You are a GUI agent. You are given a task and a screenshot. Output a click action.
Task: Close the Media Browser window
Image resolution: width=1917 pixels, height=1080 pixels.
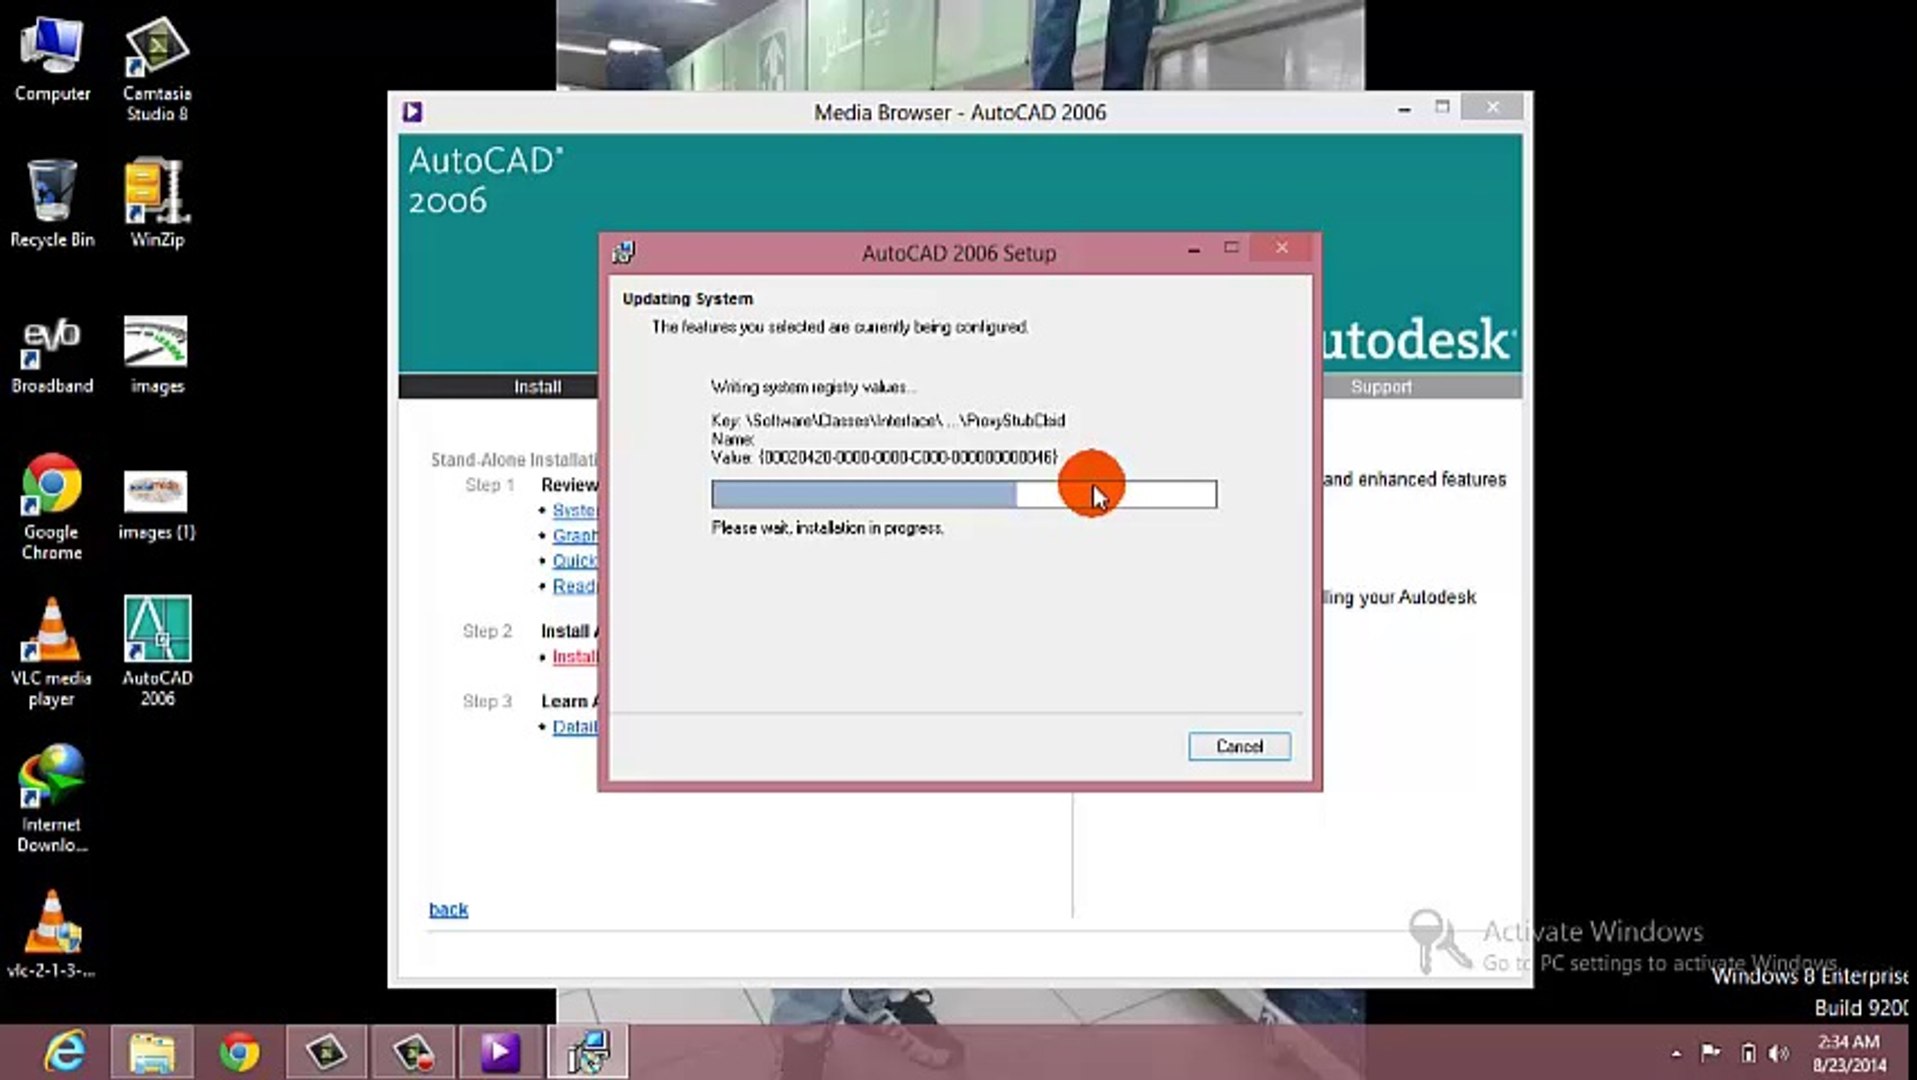tap(1493, 107)
